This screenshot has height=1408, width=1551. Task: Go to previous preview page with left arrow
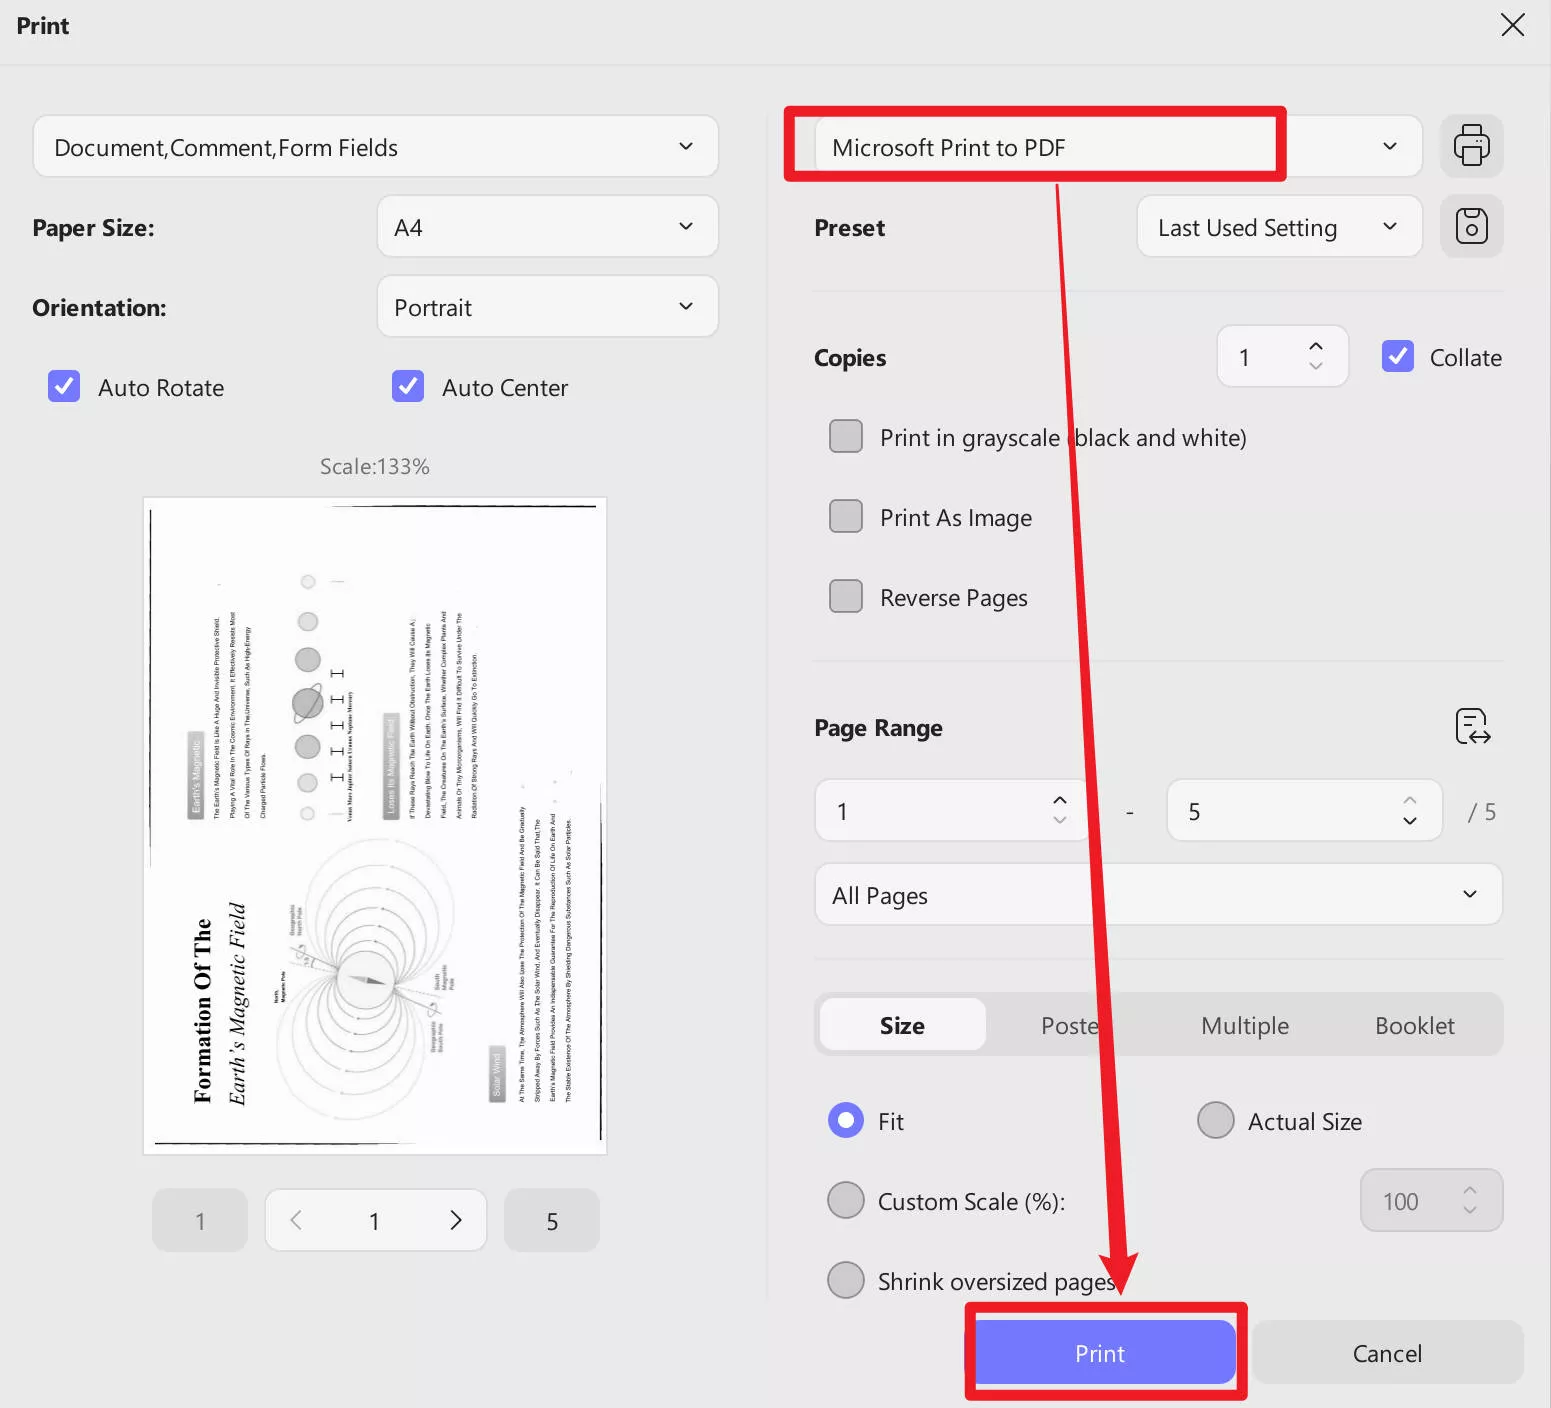pyautogui.click(x=295, y=1220)
